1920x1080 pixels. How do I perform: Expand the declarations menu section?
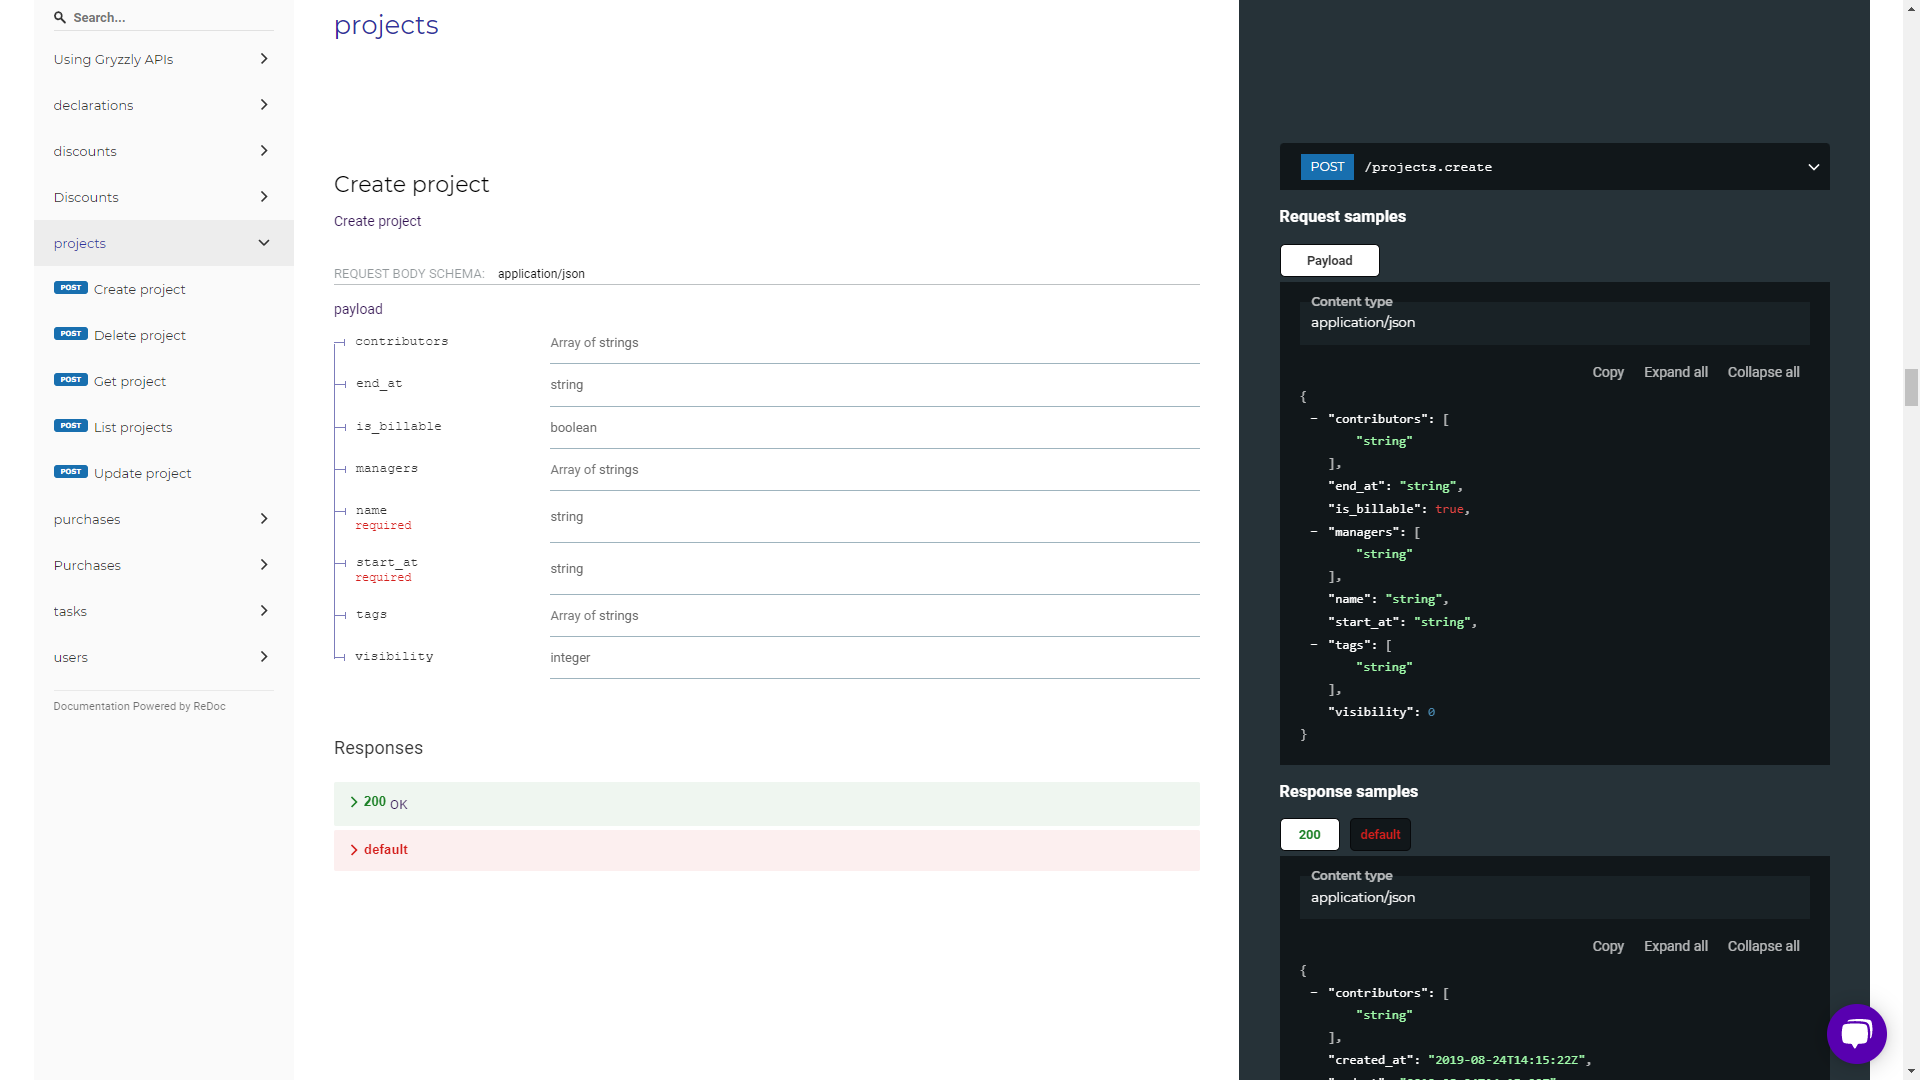(164, 105)
